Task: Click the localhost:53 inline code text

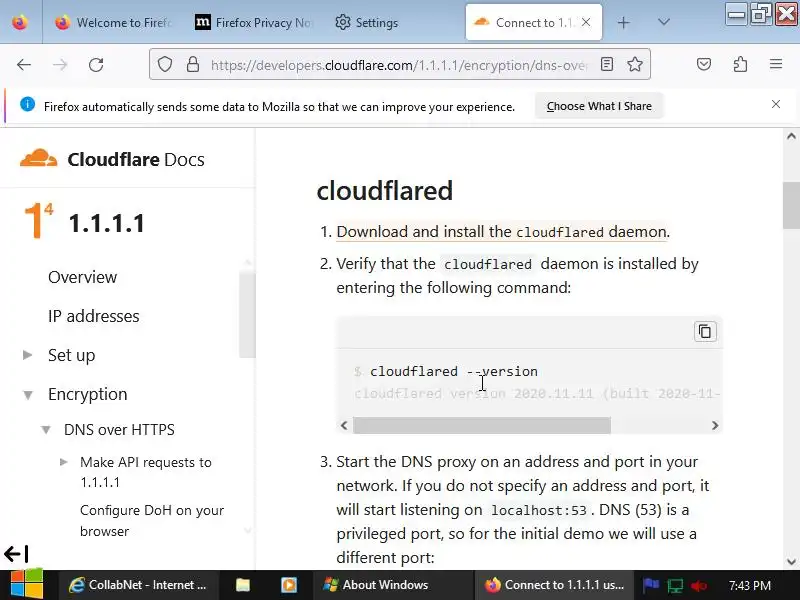Action: click(538, 510)
